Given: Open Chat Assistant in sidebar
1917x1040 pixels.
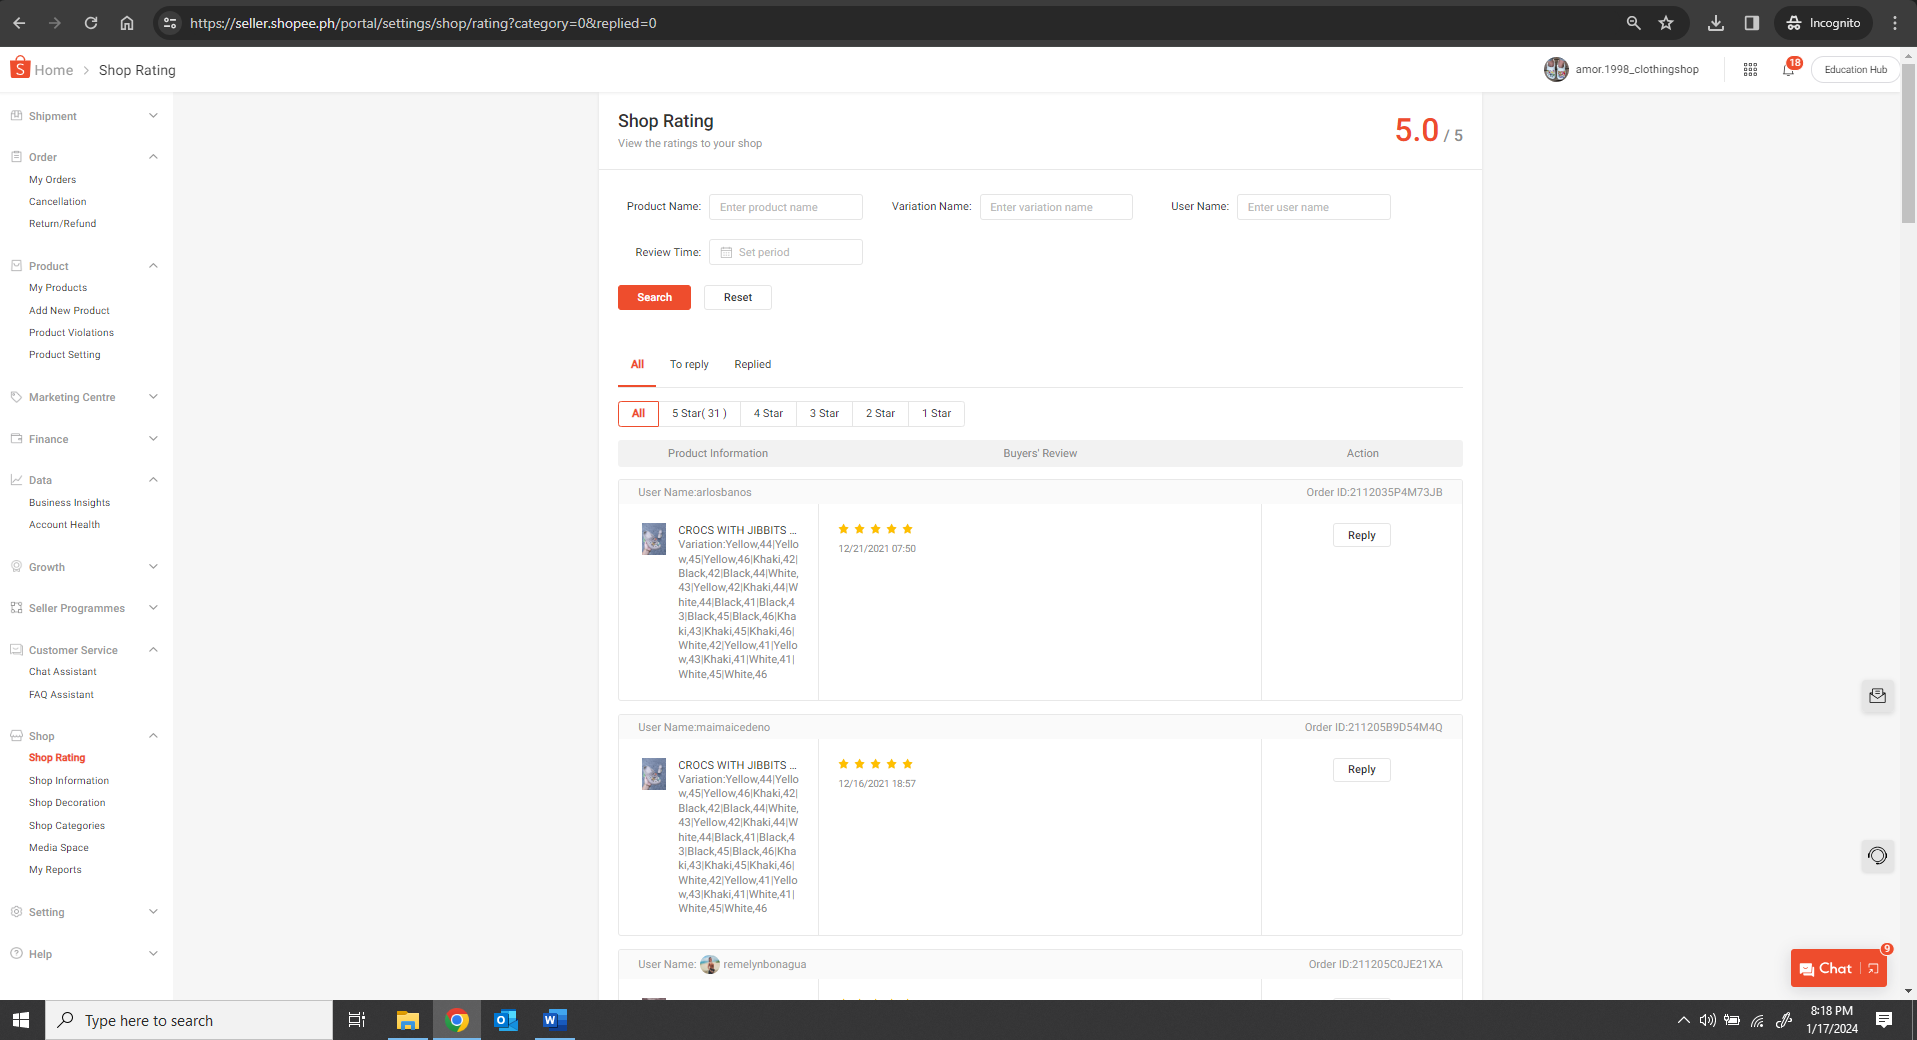Looking at the screenshot, I should coord(62,672).
